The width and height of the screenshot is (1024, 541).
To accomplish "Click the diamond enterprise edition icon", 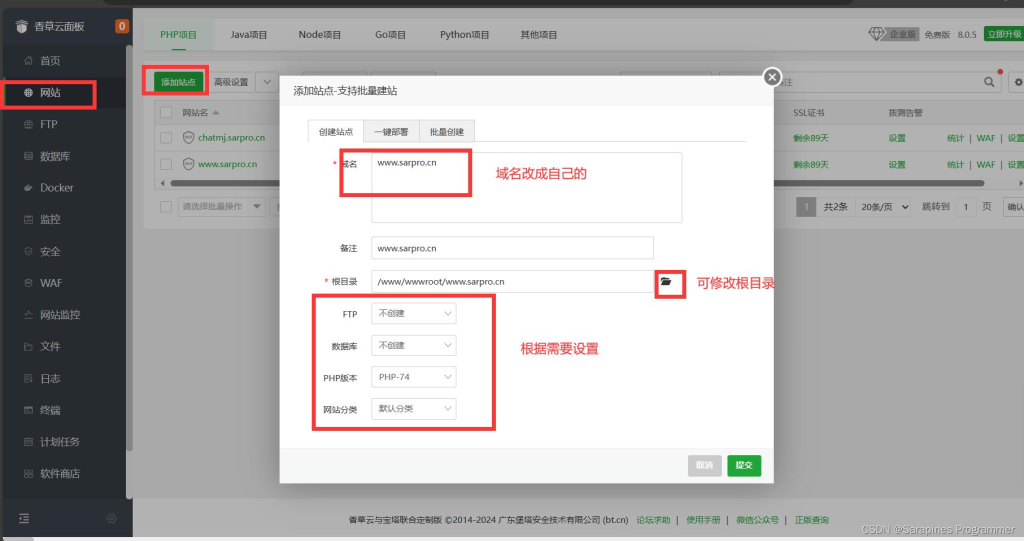I will (x=876, y=34).
